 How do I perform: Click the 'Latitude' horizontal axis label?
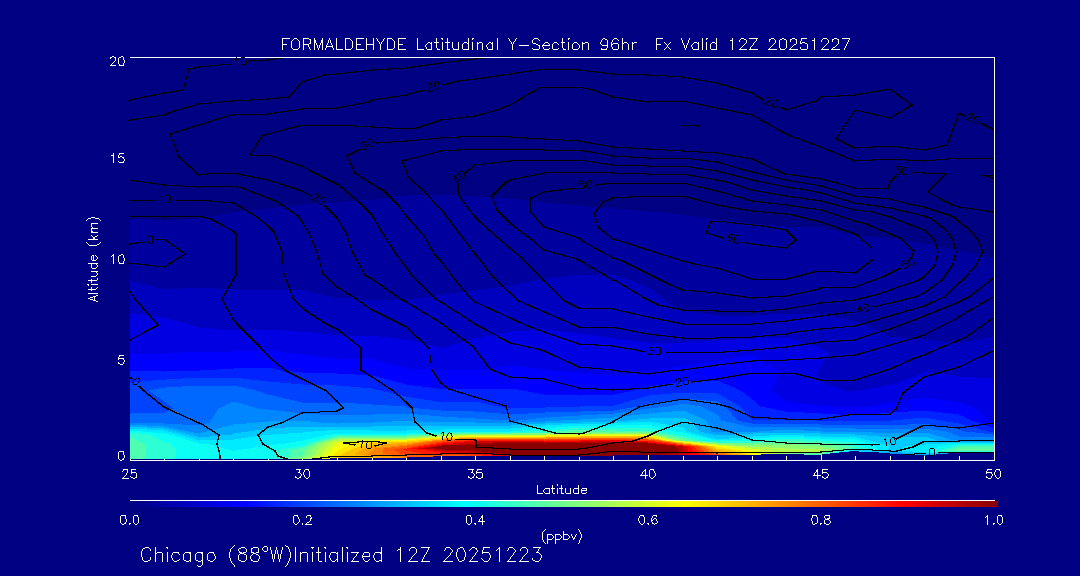click(562, 490)
